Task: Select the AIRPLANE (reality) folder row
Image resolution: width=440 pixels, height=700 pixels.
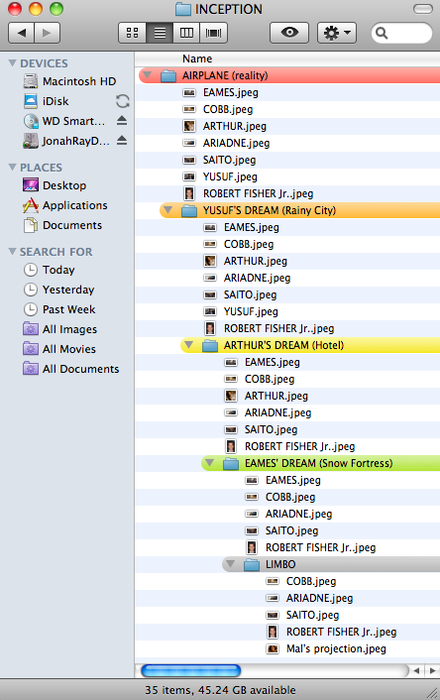Action: click(289, 75)
